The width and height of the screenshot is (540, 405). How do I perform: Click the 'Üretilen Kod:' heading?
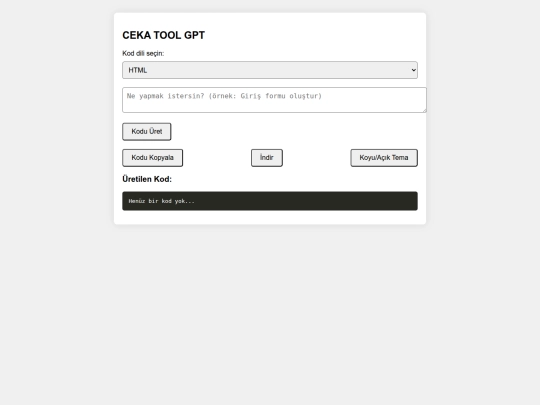pyautogui.click(x=147, y=179)
